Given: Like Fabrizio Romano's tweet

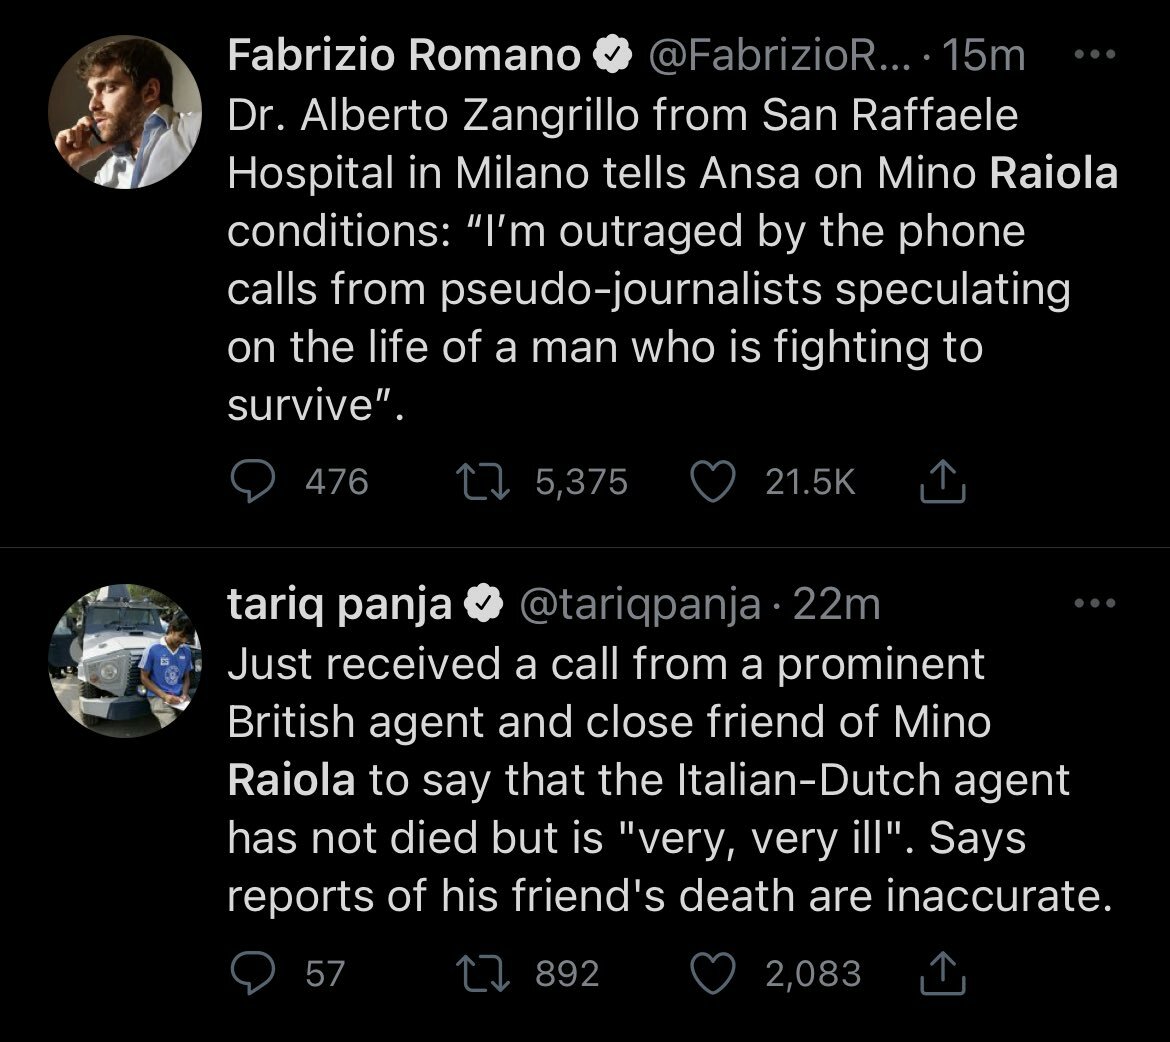Looking at the screenshot, I should (713, 483).
